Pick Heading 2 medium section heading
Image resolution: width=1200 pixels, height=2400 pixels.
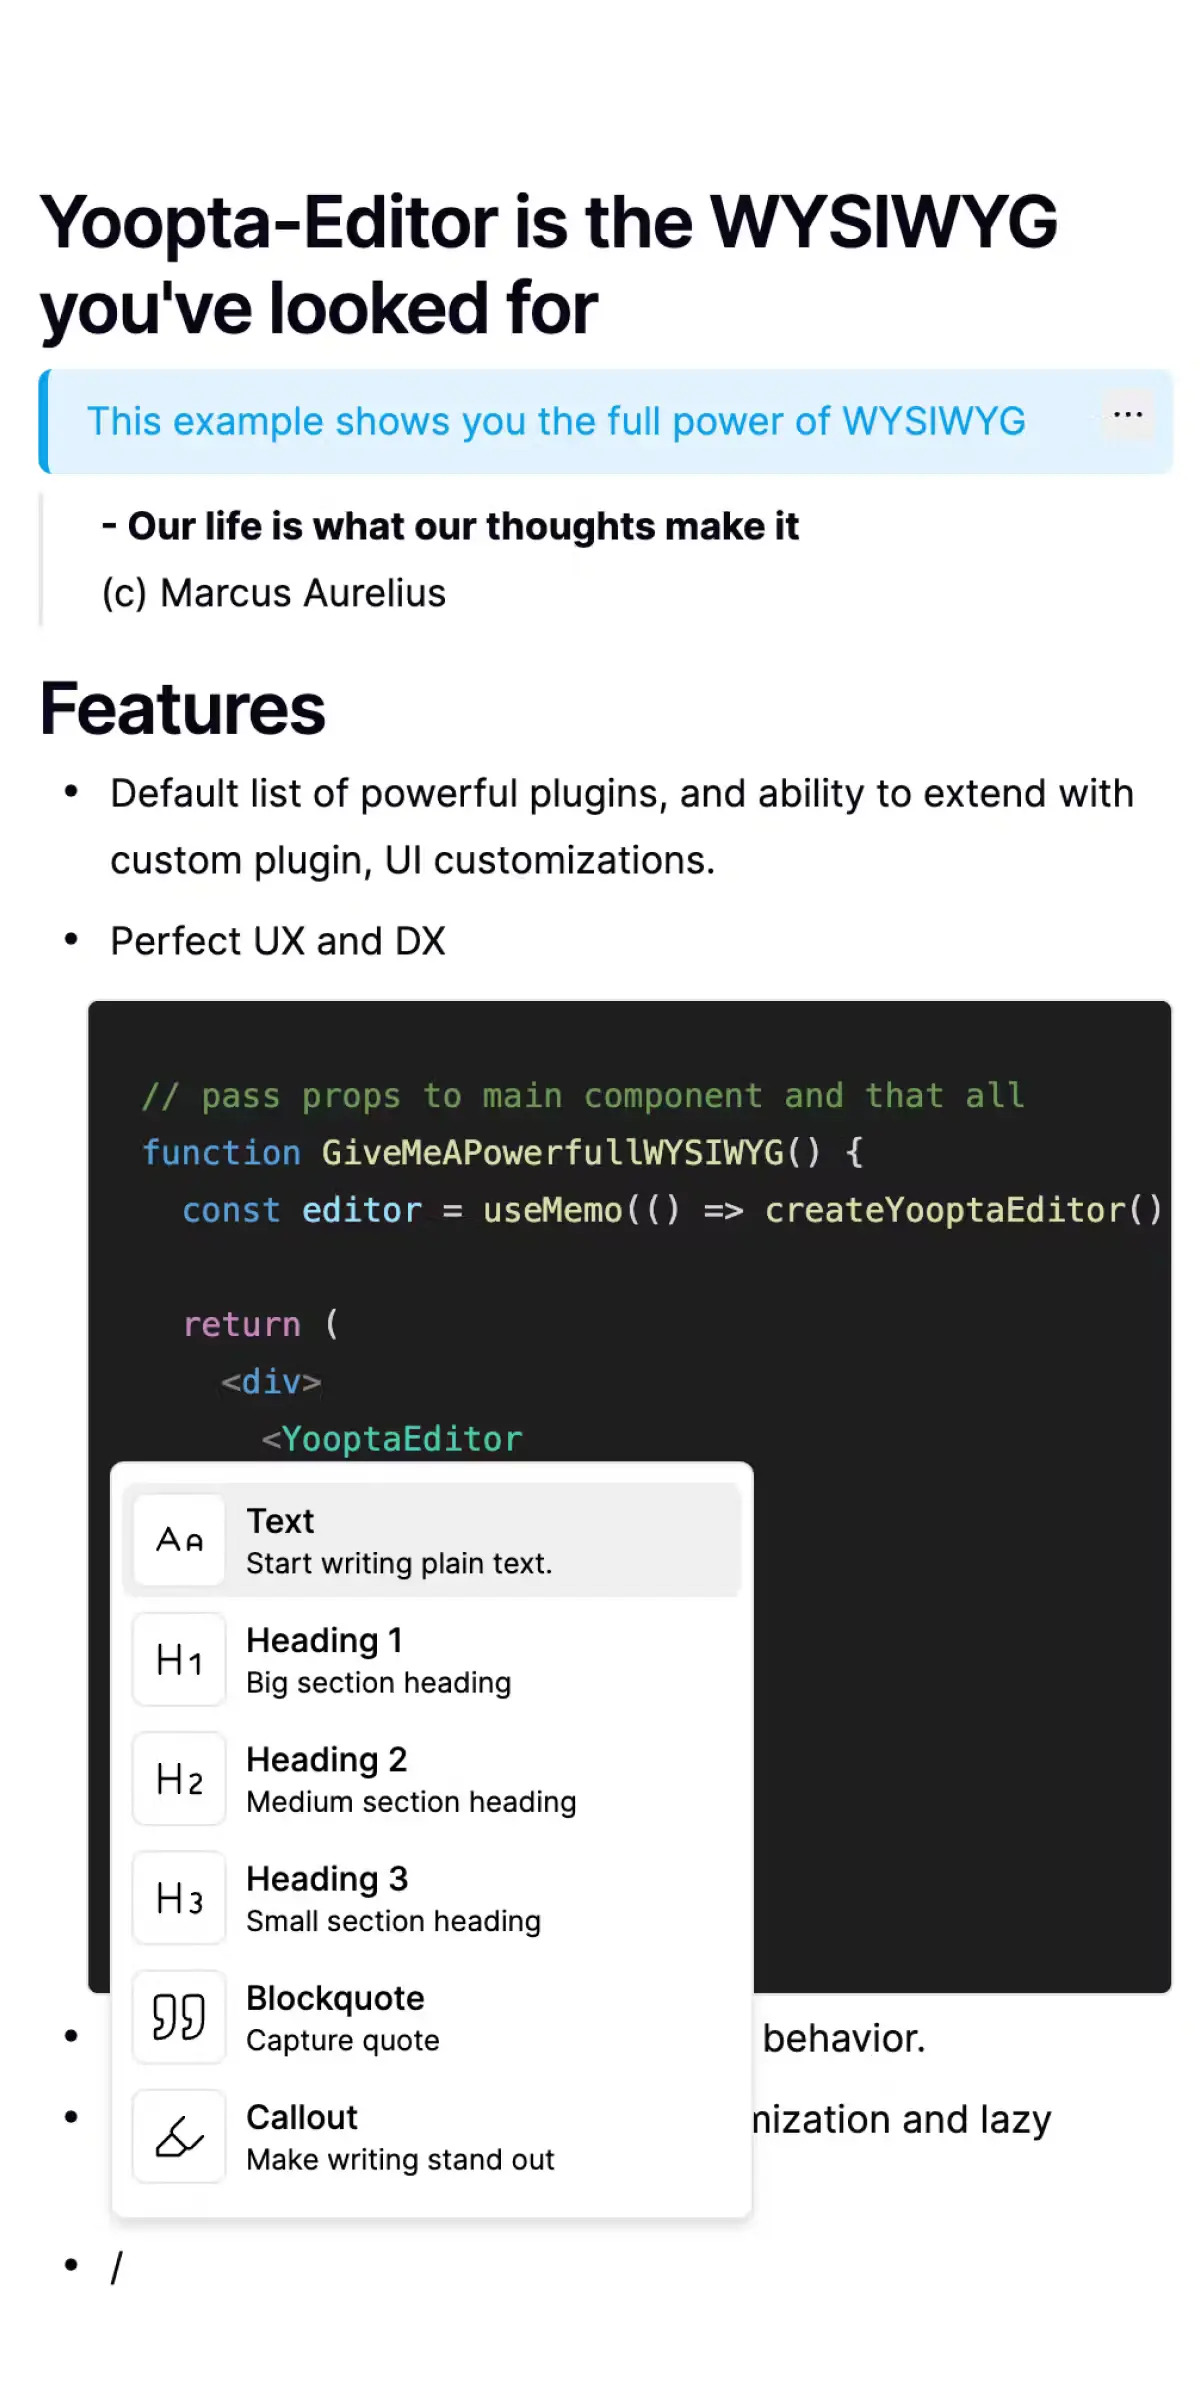410,1781
